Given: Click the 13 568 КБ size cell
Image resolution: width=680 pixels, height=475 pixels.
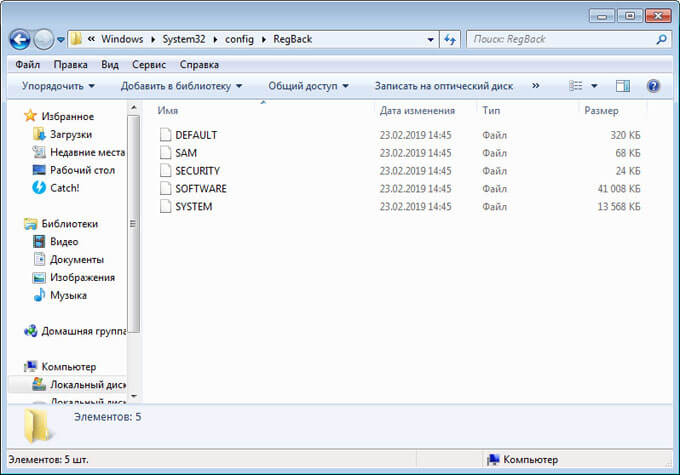Looking at the screenshot, I should tap(618, 206).
